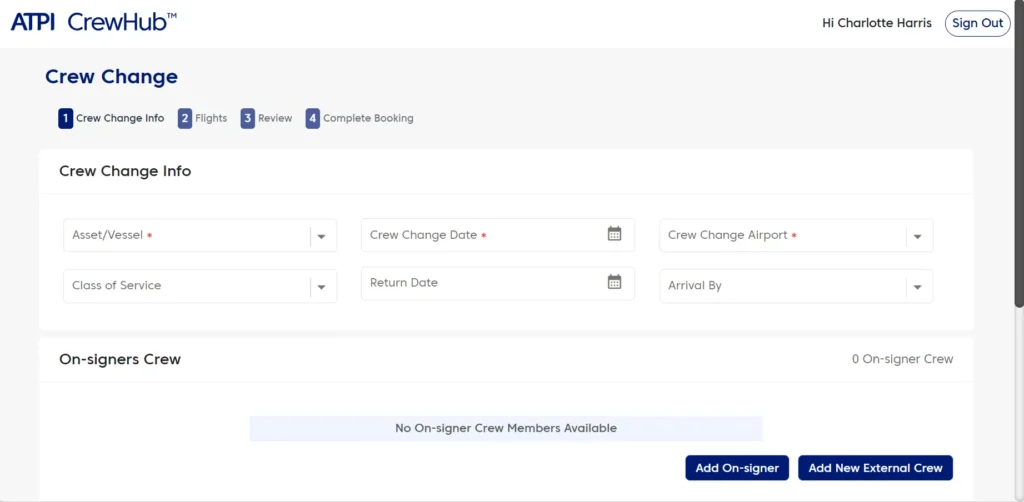Click the step 4 number badge

tap(313, 118)
